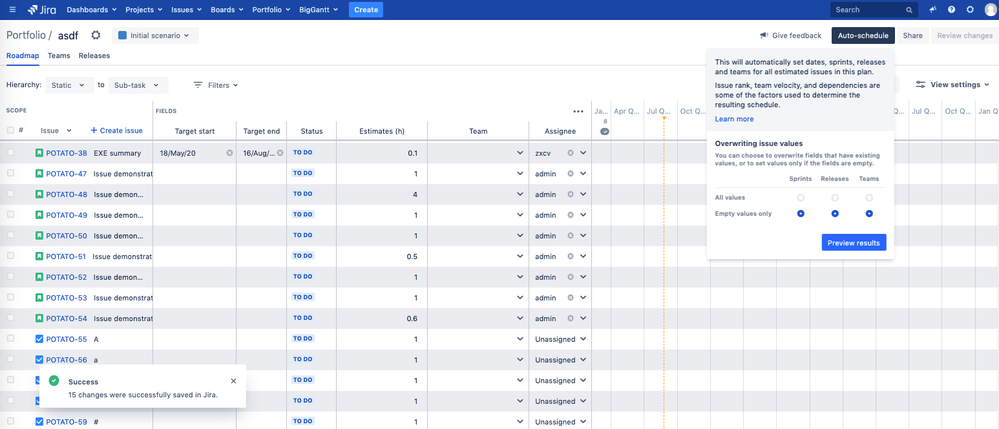Click the plus icon of Create issue
The image size is (999, 429).
94,131
